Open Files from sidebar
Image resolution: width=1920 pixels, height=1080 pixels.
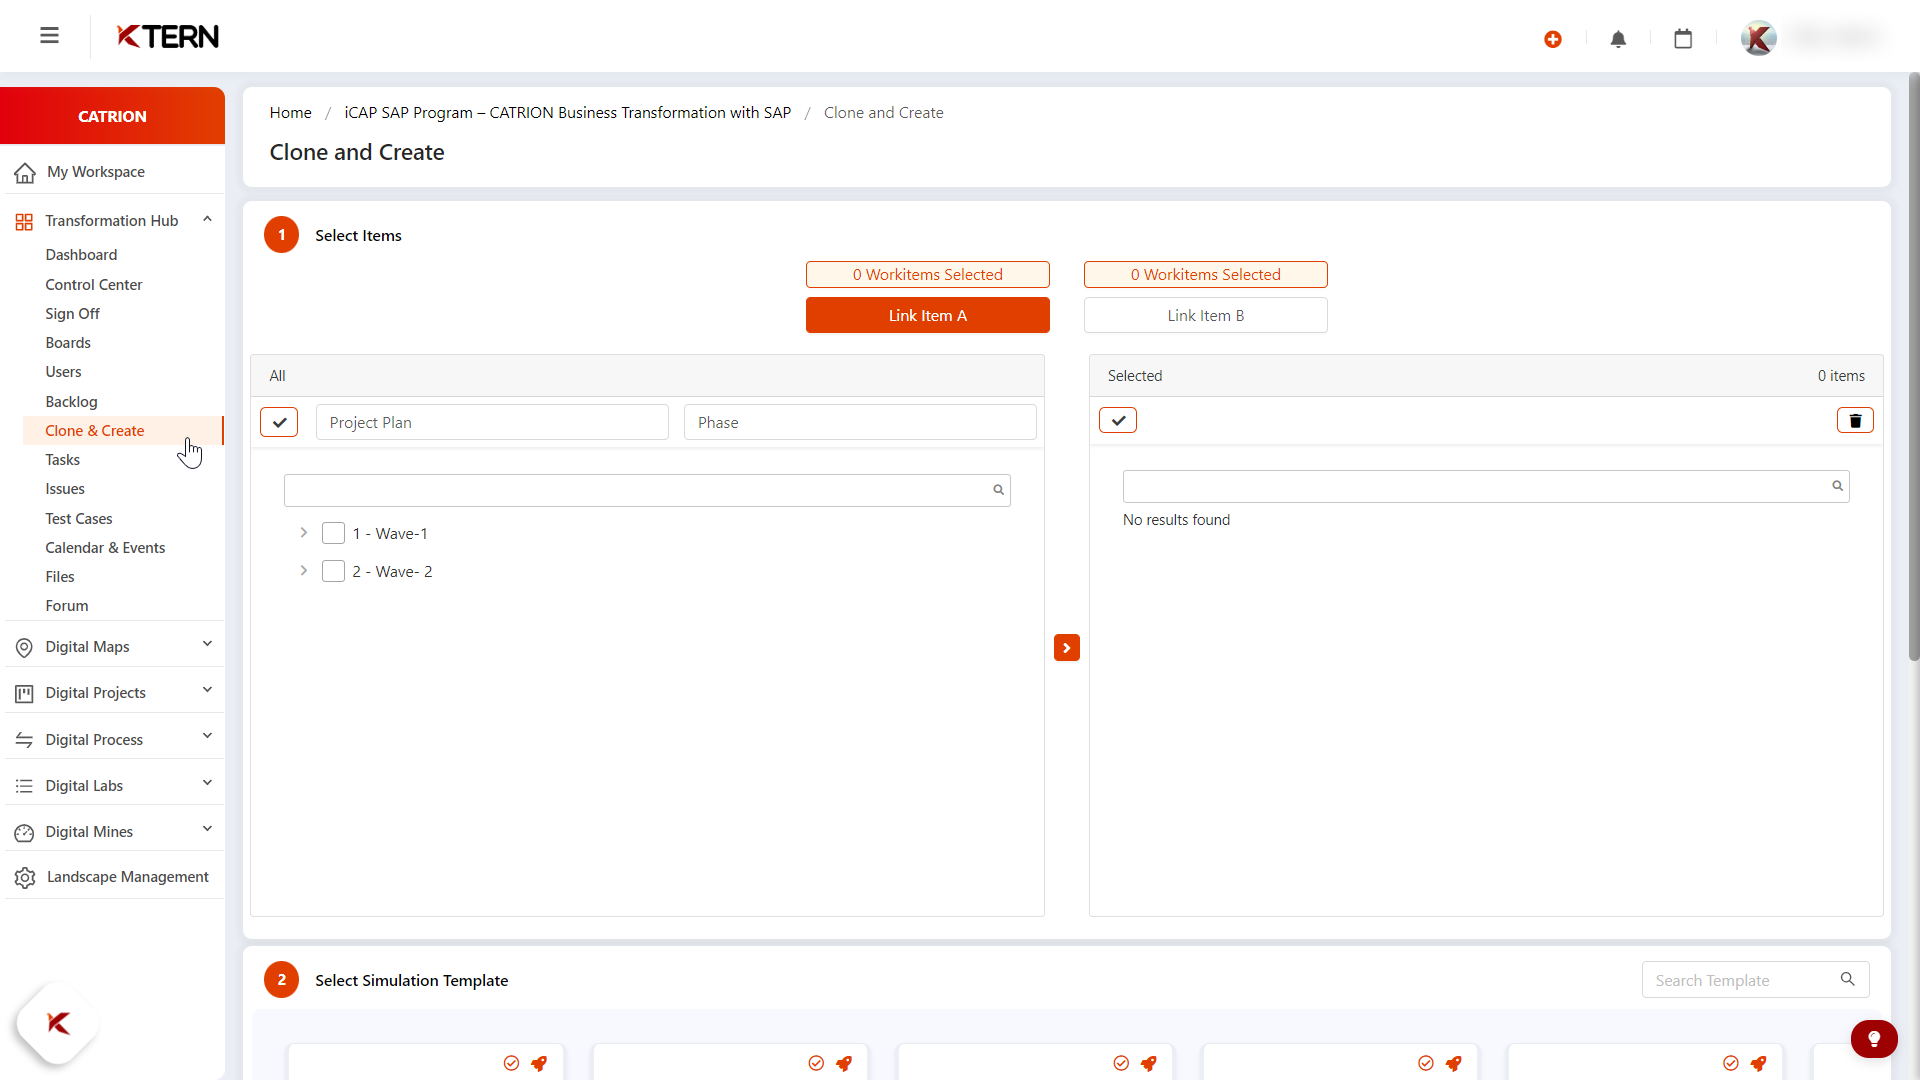(x=60, y=578)
